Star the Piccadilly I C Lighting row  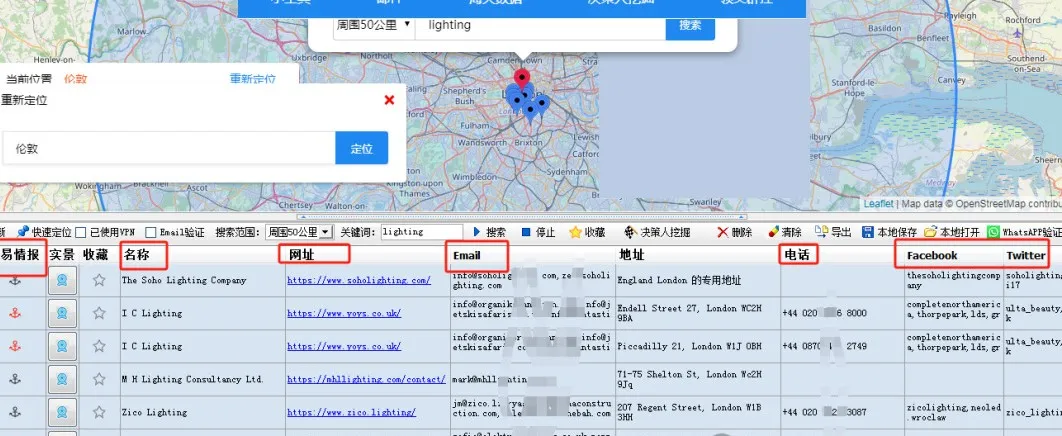(100, 346)
